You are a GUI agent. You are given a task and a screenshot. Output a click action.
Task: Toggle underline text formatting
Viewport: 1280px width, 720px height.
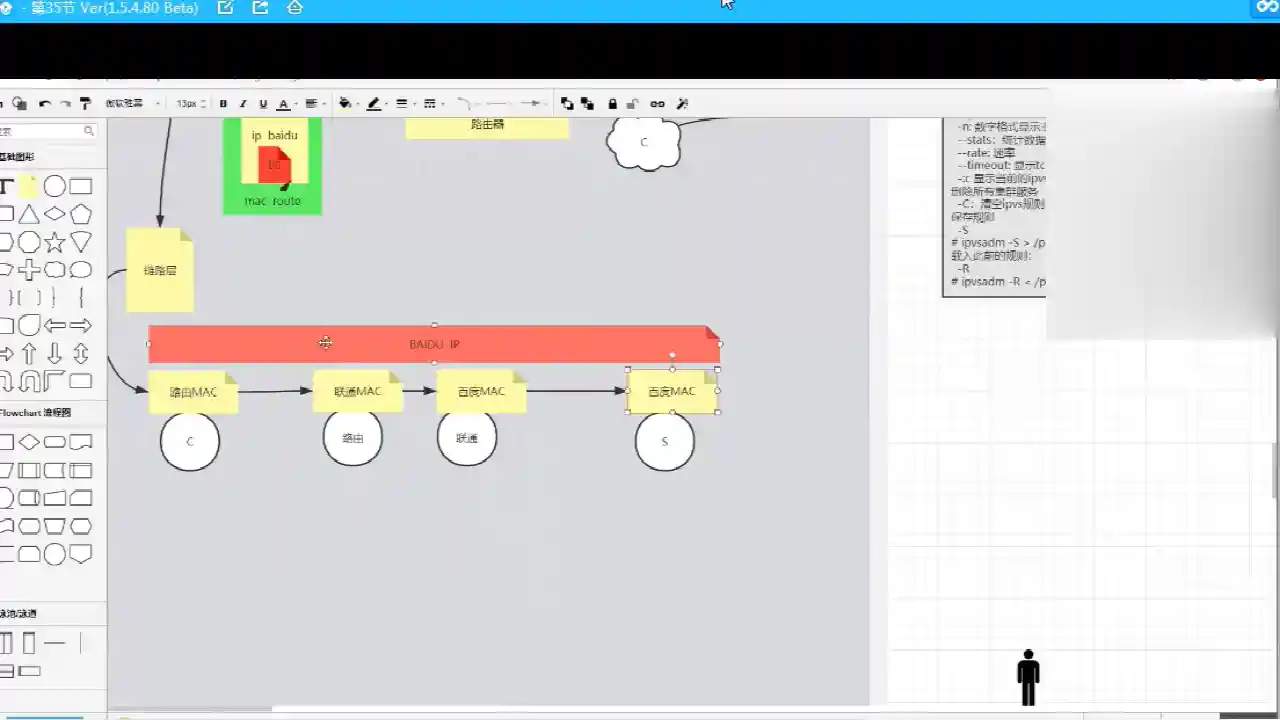tap(263, 104)
